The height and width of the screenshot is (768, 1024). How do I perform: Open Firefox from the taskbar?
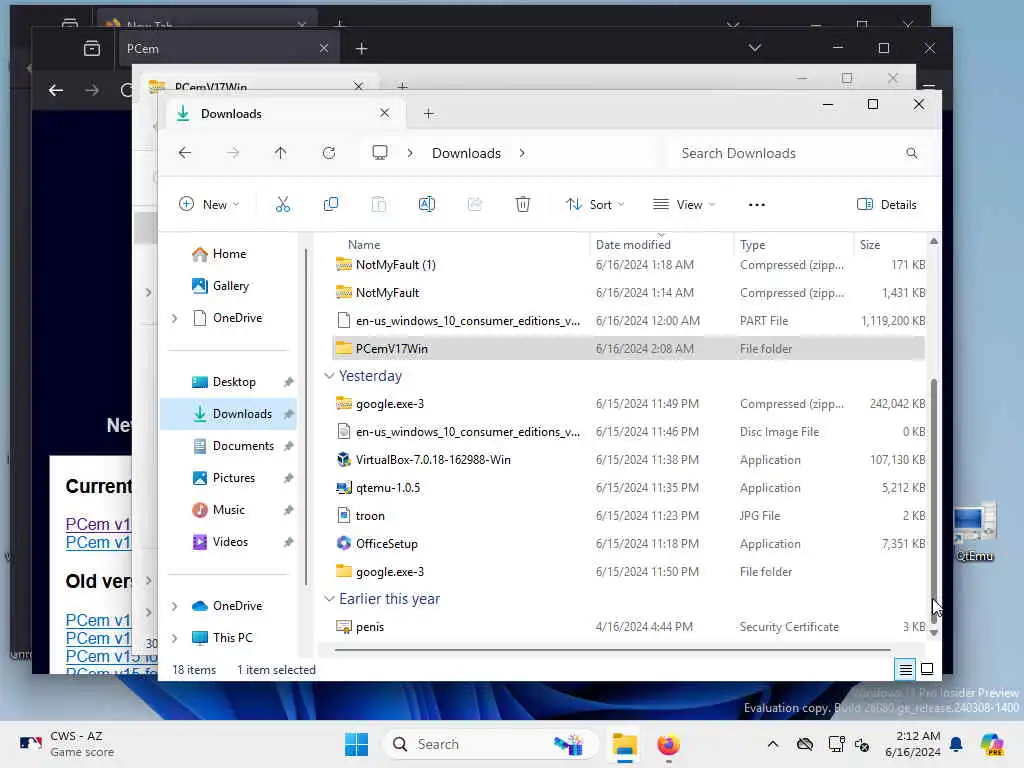coord(668,744)
